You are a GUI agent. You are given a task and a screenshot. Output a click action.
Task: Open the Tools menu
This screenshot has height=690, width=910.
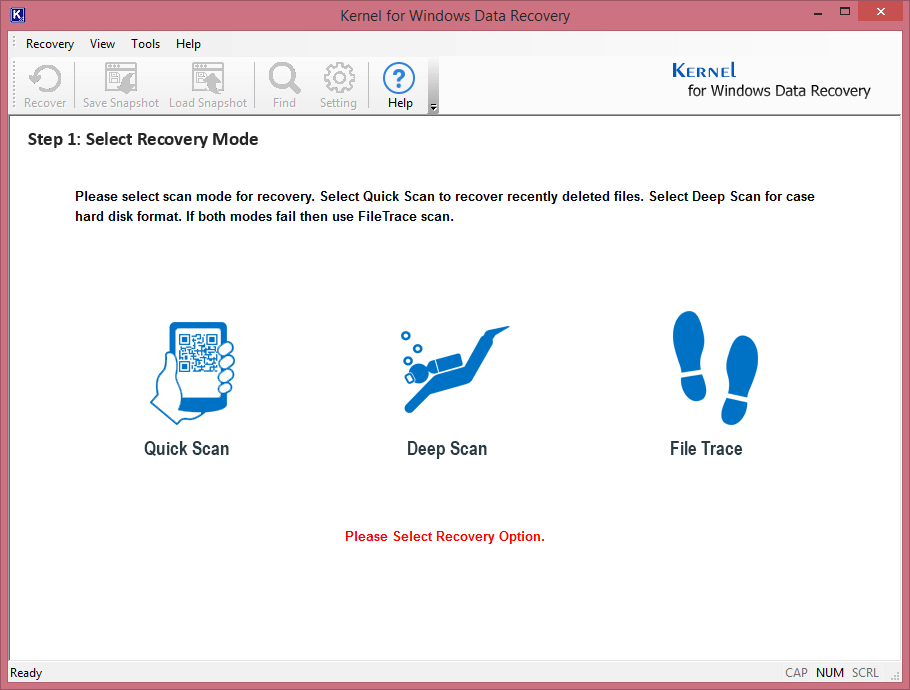click(x=145, y=44)
